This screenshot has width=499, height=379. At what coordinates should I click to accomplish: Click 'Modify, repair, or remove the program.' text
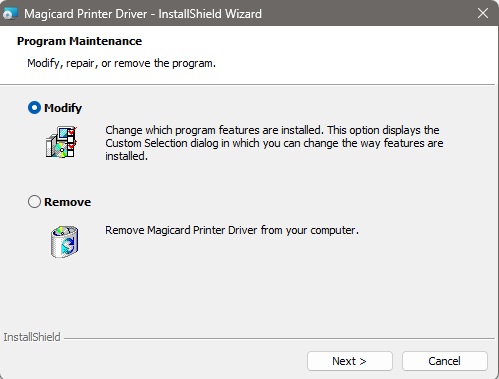(x=122, y=63)
